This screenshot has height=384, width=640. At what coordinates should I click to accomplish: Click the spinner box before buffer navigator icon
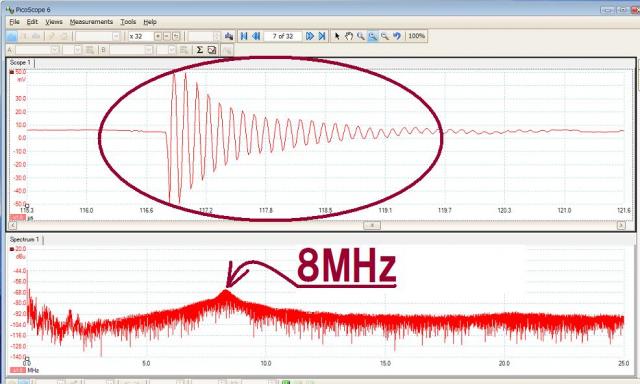[203, 36]
